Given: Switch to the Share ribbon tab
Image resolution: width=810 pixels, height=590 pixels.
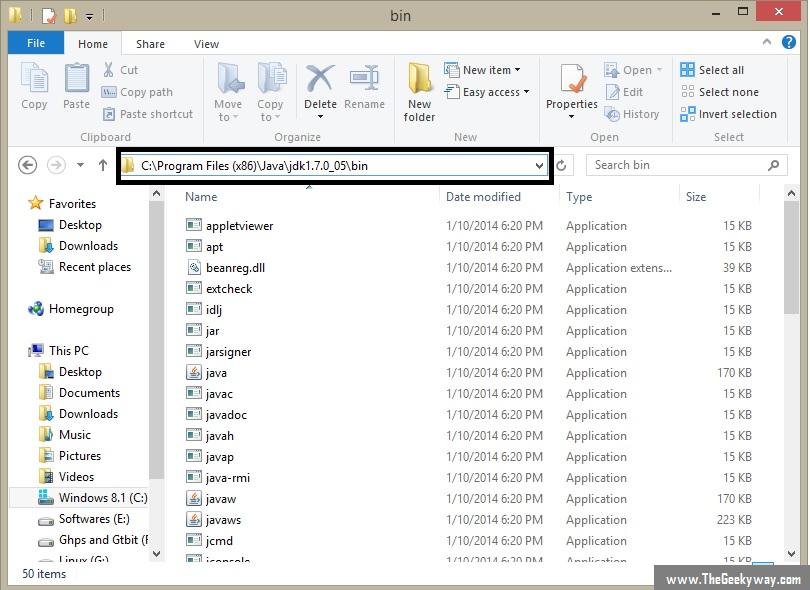Looking at the screenshot, I should pos(150,44).
